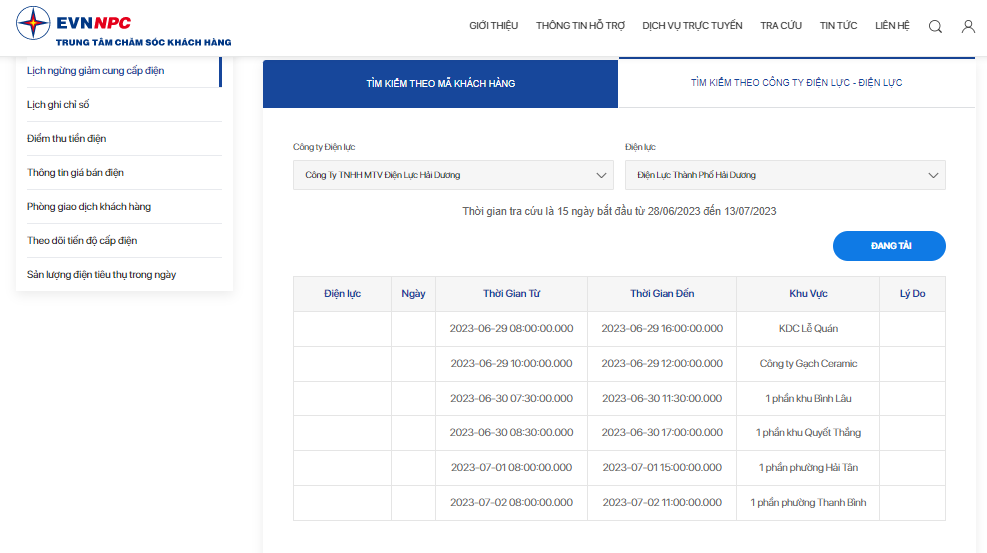Open Theo dõi tiến độ cấp điện link
The image size is (987, 553).
point(82,240)
